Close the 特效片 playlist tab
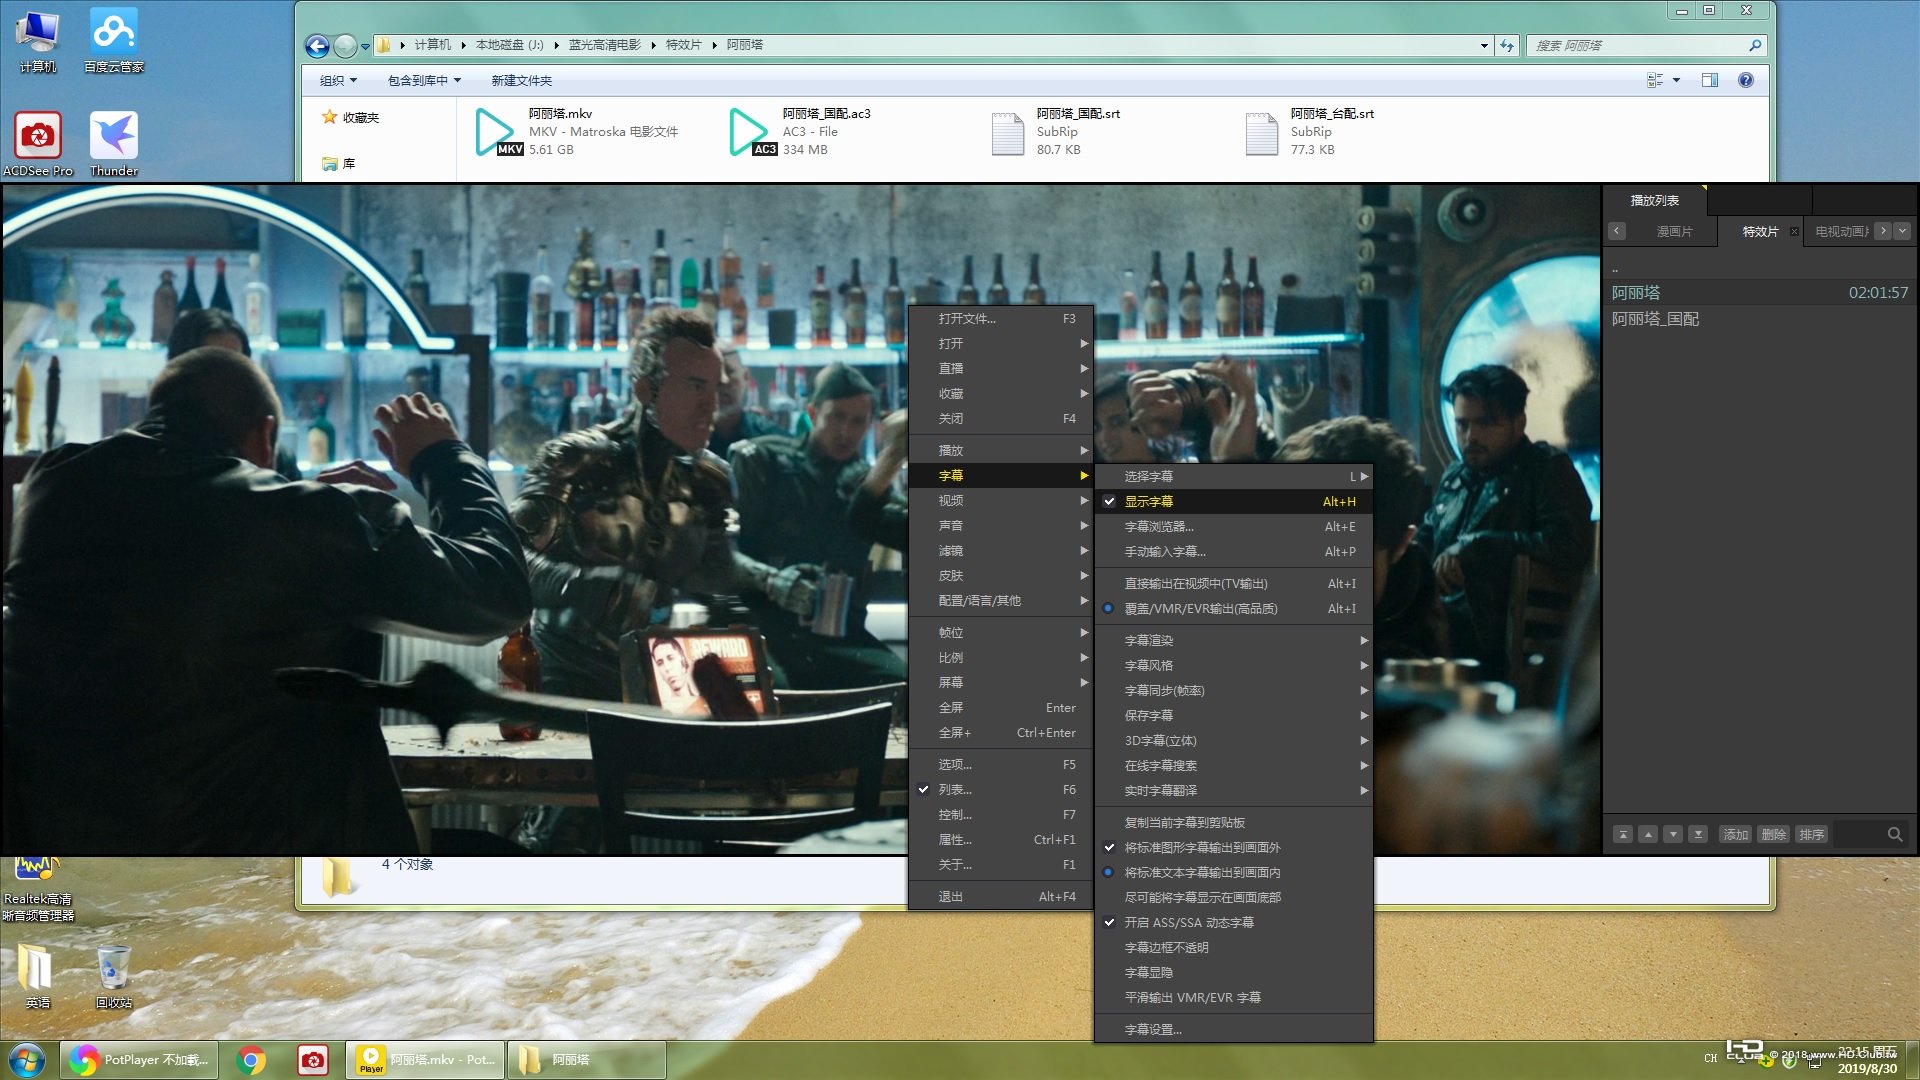Viewport: 1920px width, 1080px height. 1794,232
